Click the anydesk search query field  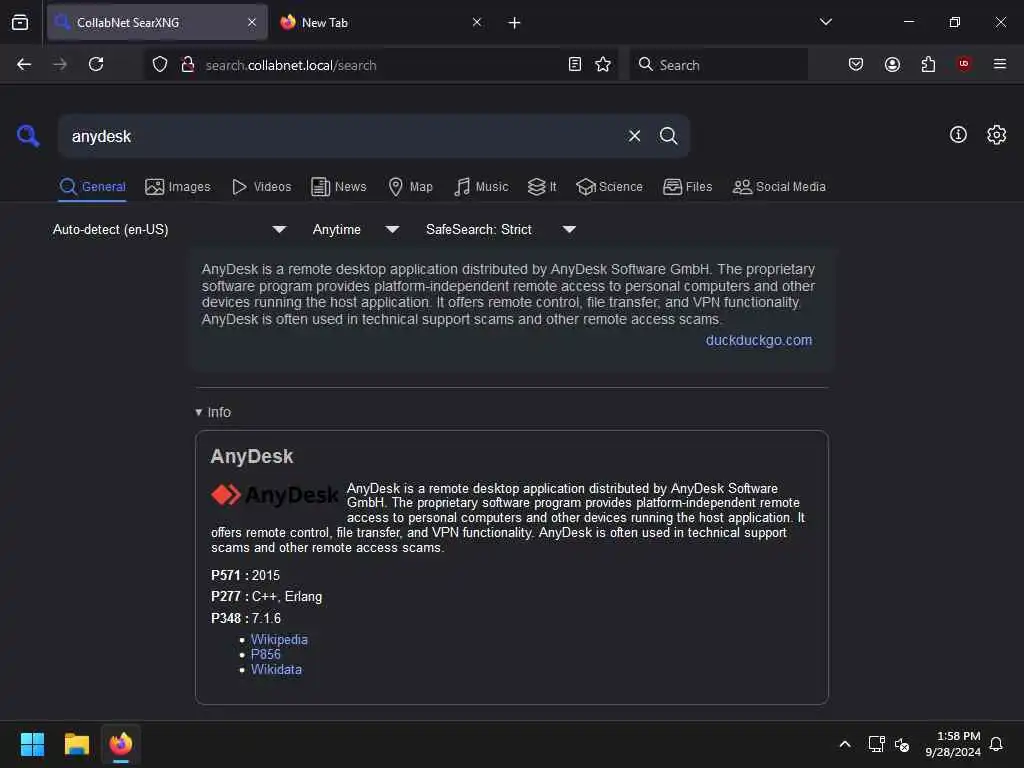[343, 136]
